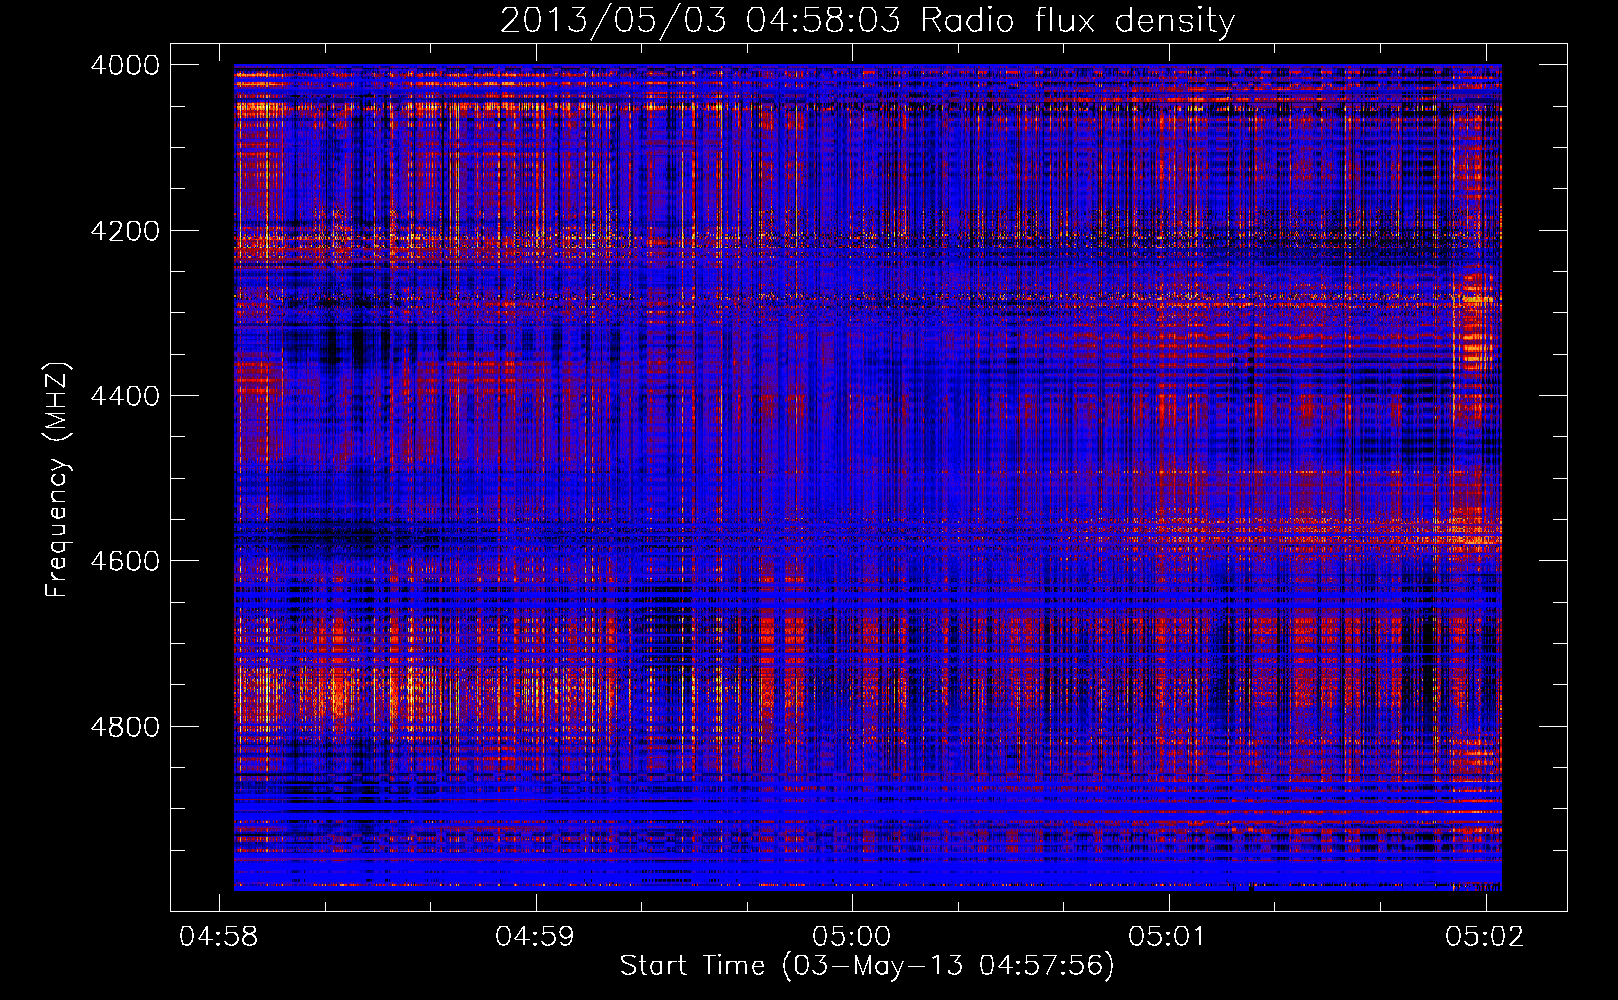Click the 04:58 time tick label
This screenshot has height=1000, width=1618.
tap(218, 936)
